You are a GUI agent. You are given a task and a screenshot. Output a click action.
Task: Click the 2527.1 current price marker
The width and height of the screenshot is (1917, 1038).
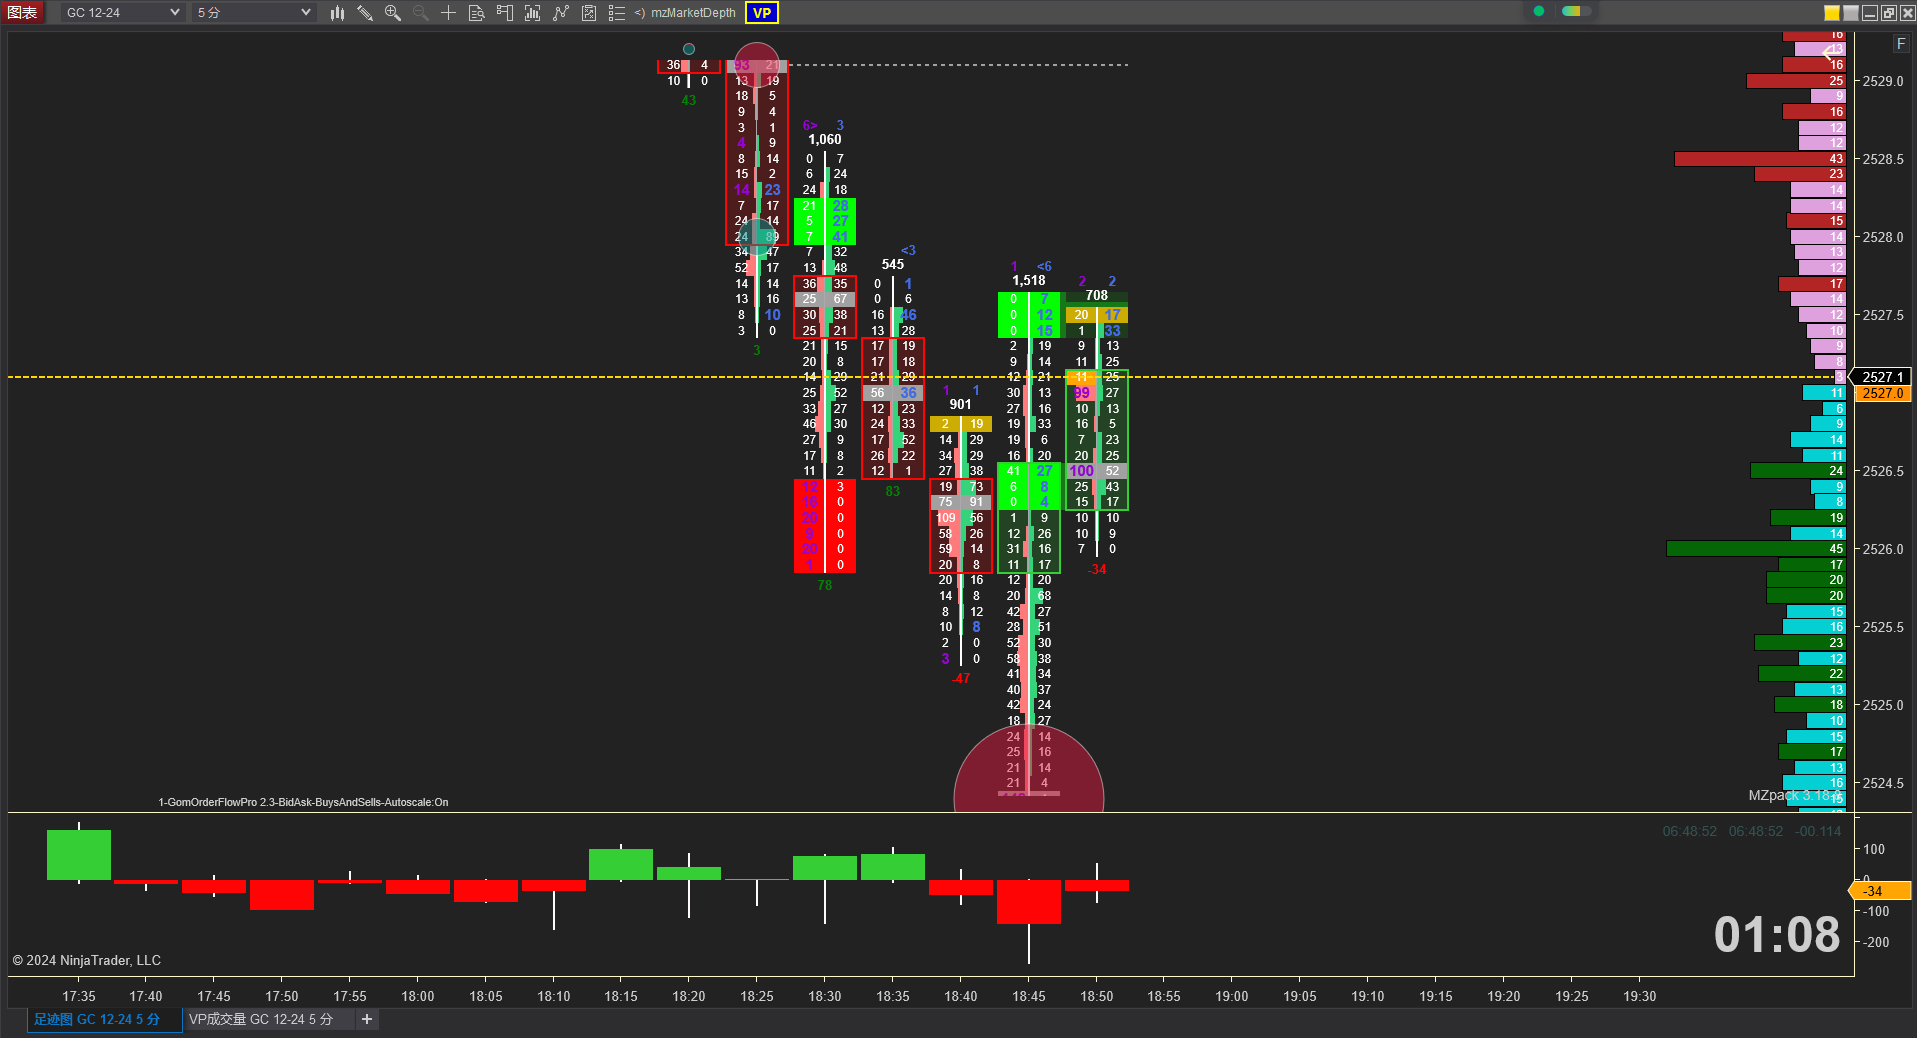(1882, 377)
